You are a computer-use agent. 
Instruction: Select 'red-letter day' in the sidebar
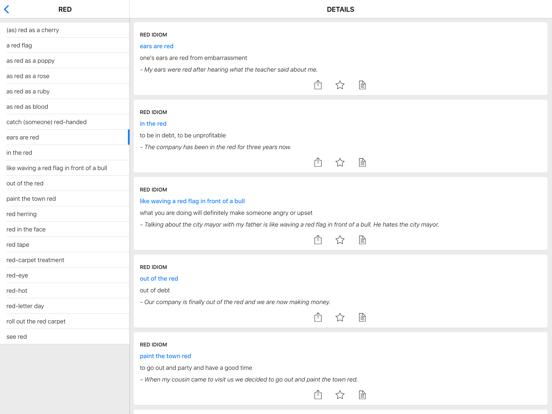(65, 306)
